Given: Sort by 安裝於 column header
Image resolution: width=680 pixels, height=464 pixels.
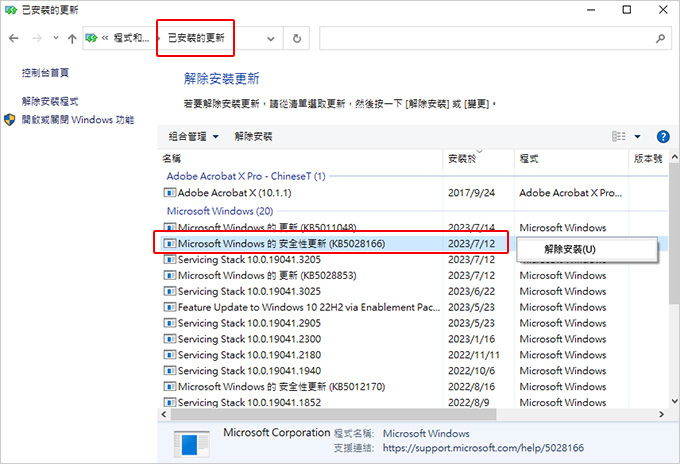Looking at the screenshot, I should tap(462, 159).
